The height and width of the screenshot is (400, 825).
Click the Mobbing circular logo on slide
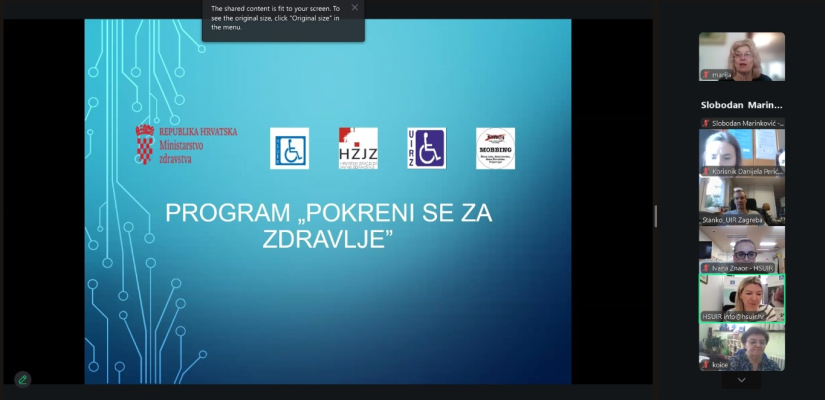496,148
